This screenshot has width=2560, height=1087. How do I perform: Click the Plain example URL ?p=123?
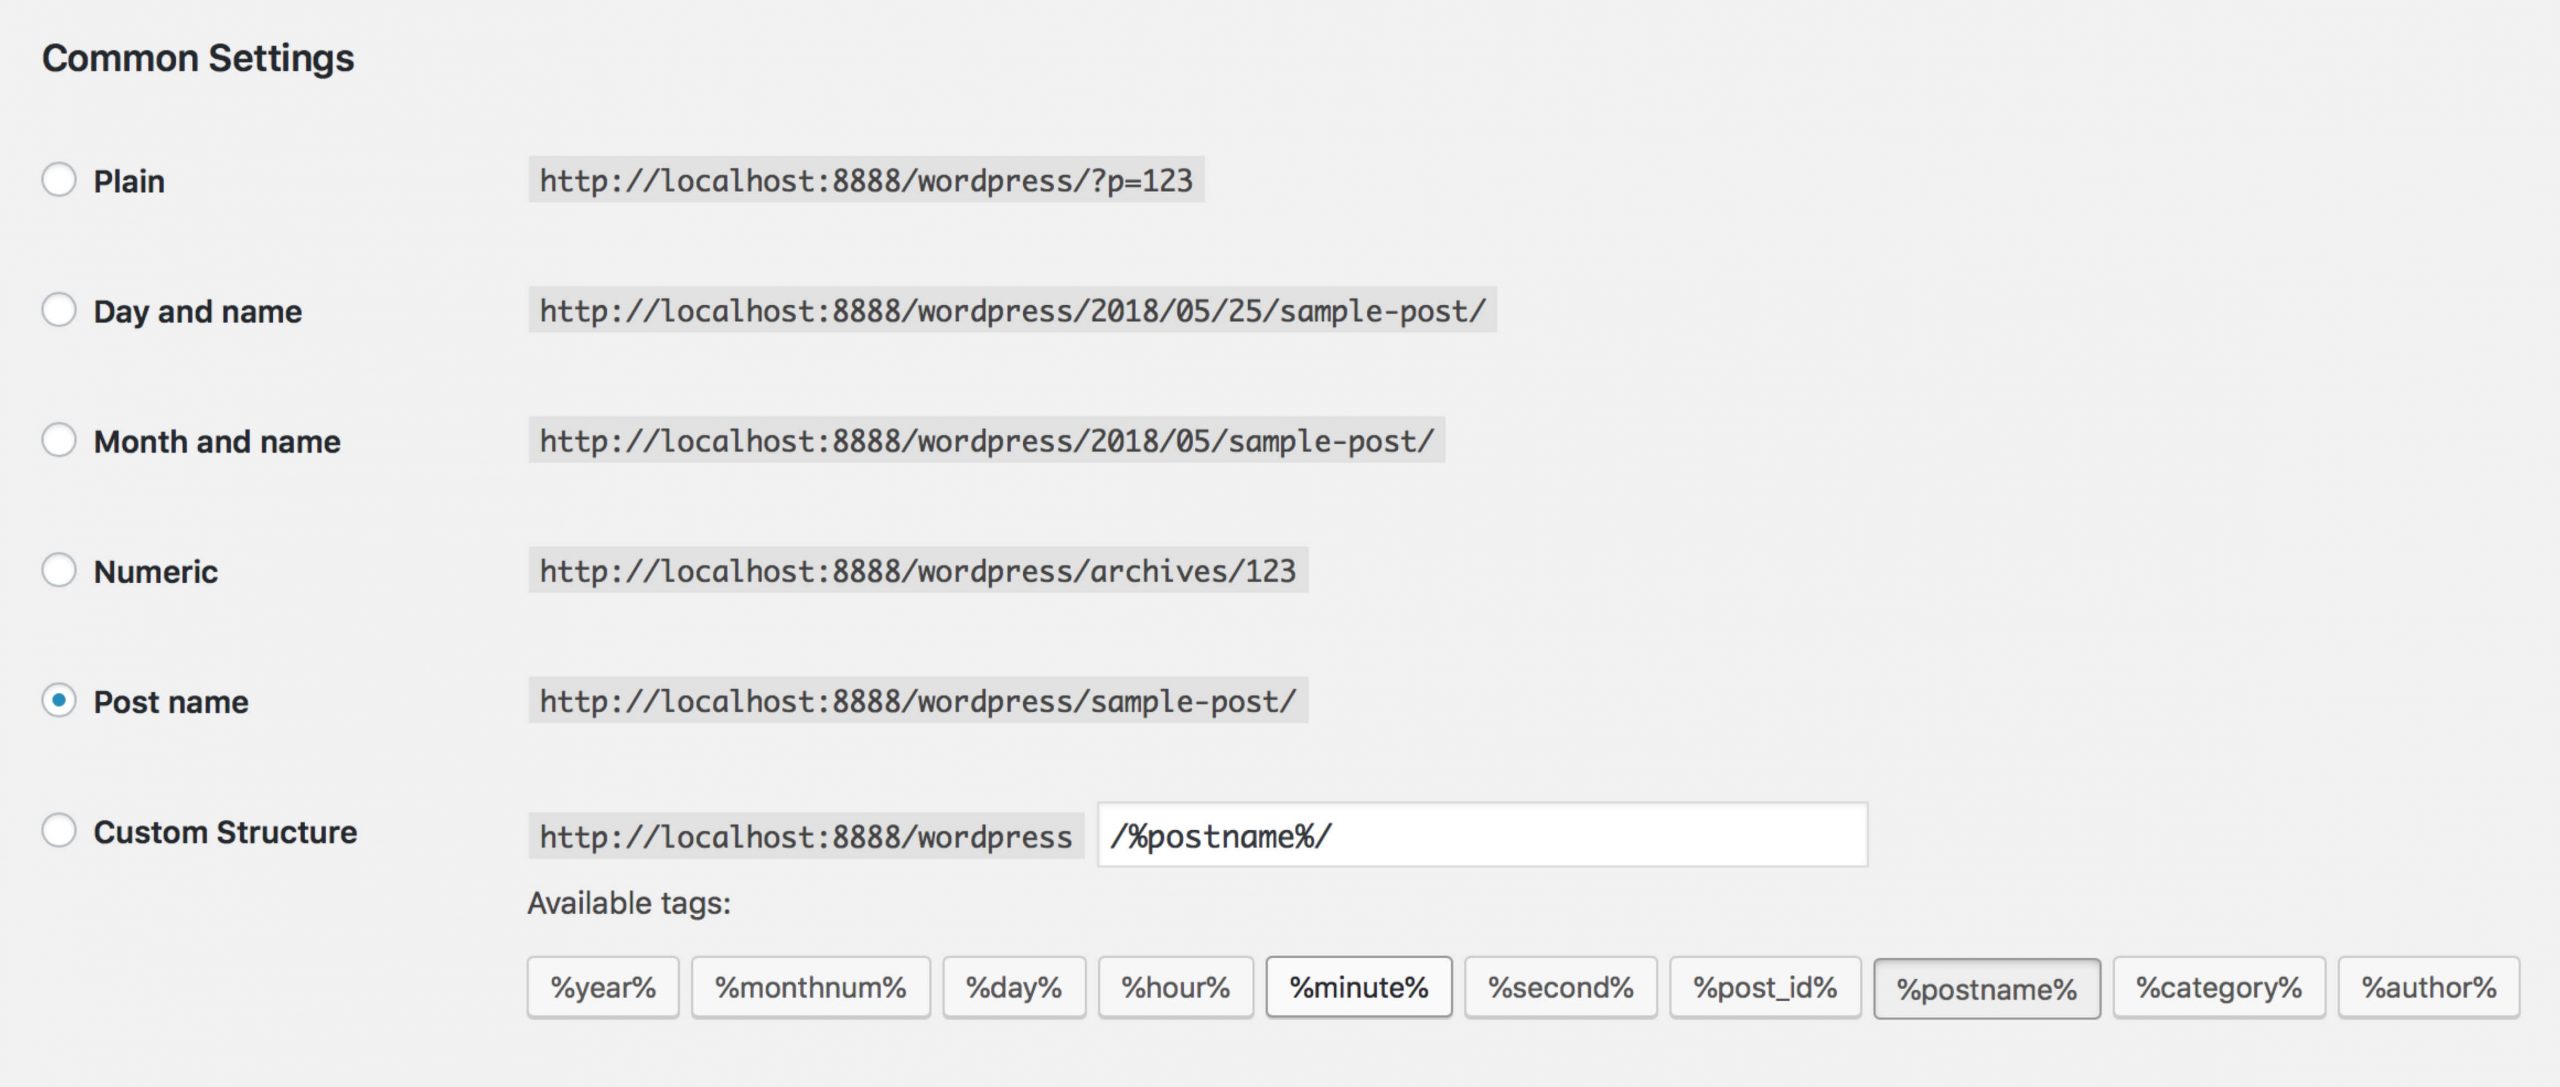pos(866,180)
